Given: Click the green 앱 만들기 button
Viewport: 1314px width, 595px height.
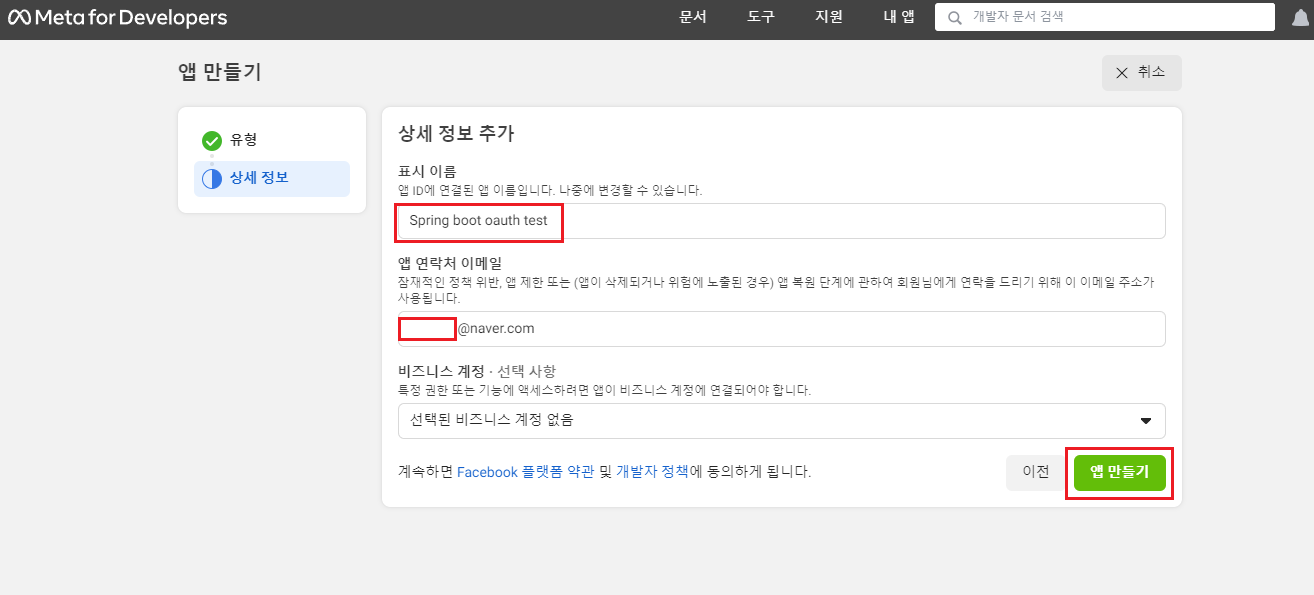Looking at the screenshot, I should click(x=1120, y=472).
